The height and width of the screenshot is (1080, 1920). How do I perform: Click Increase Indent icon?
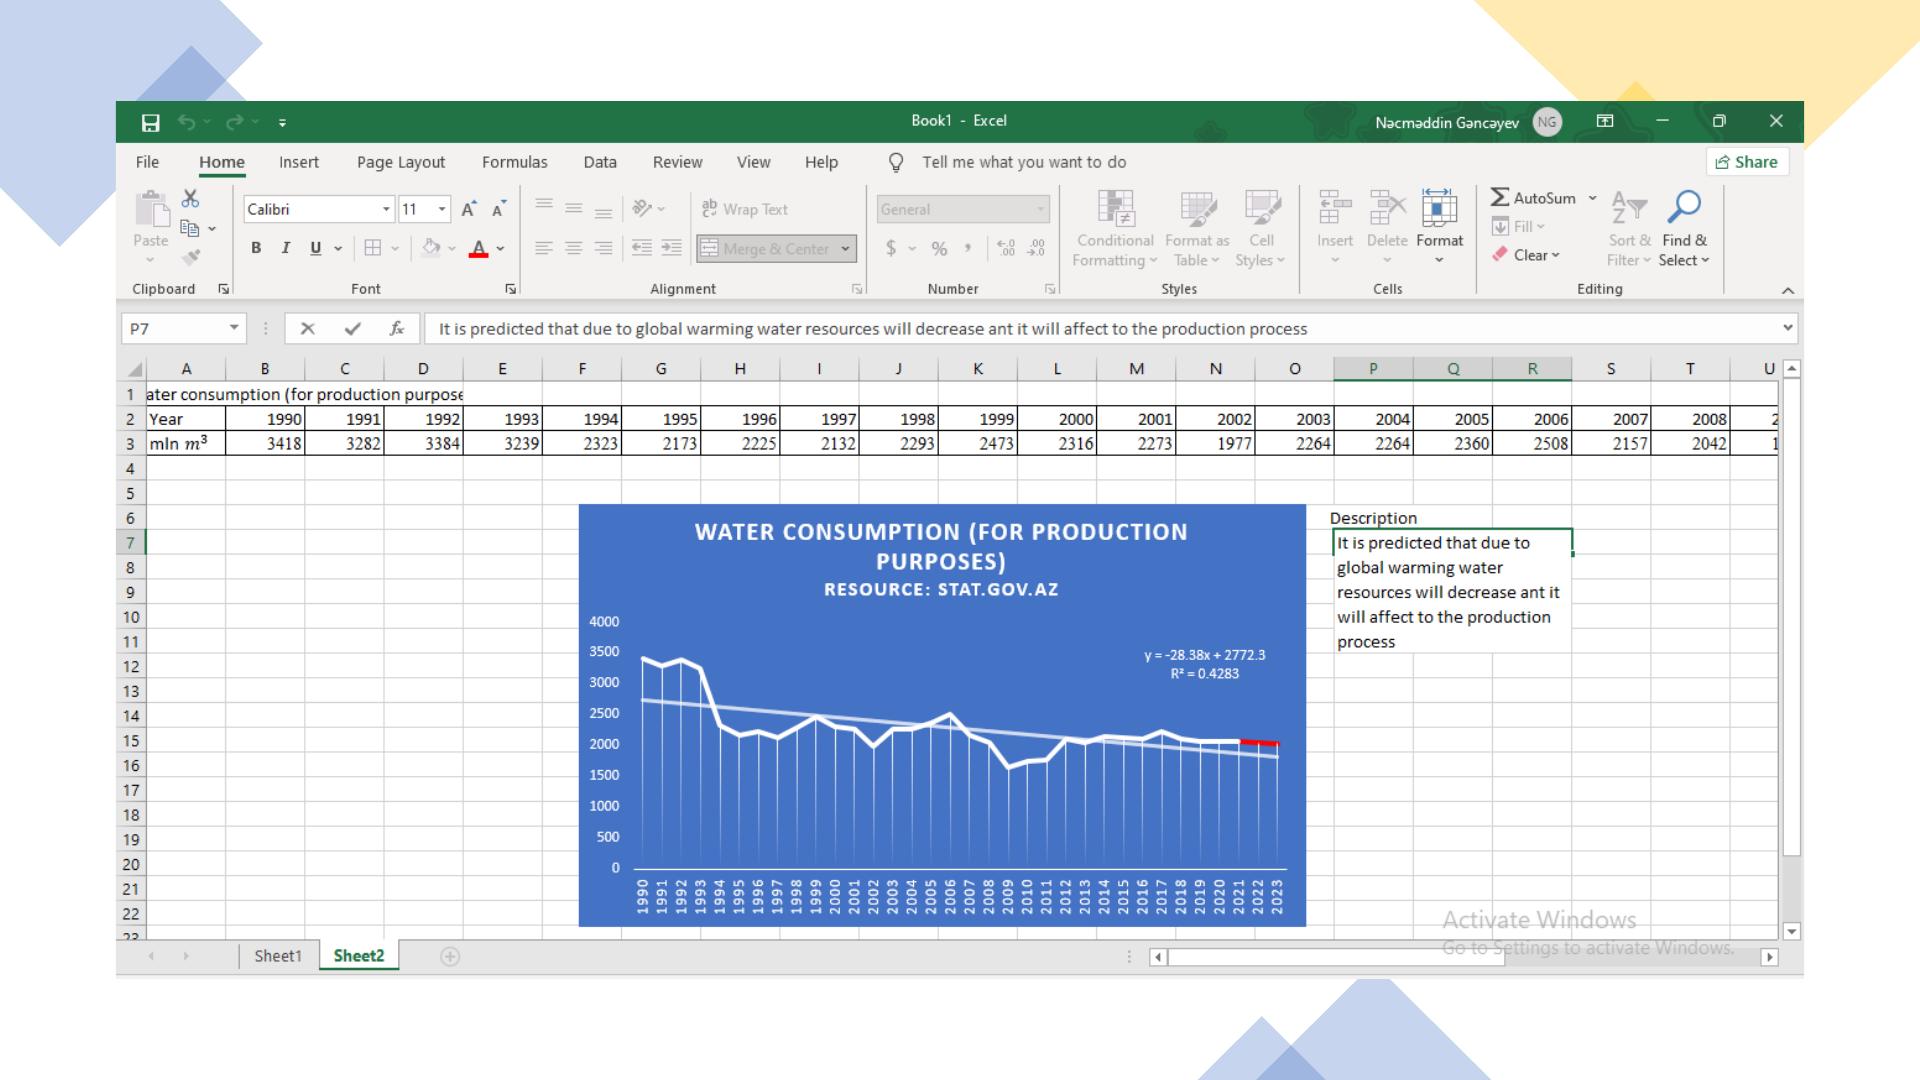click(x=672, y=248)
